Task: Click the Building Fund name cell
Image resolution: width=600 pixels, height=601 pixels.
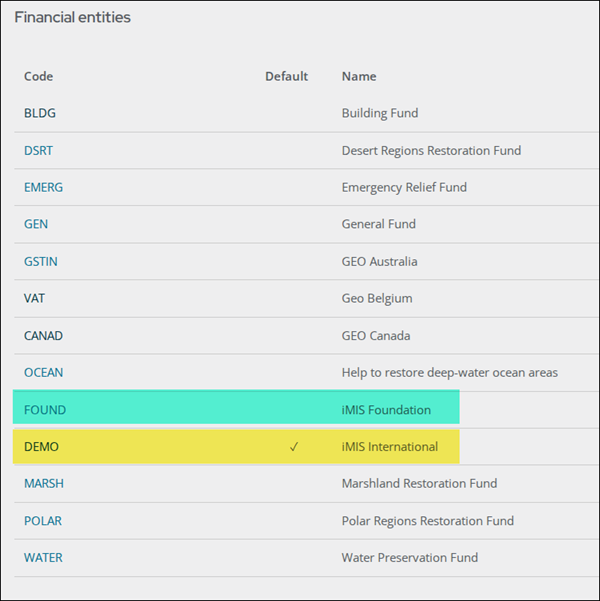Action: point(379,113)
